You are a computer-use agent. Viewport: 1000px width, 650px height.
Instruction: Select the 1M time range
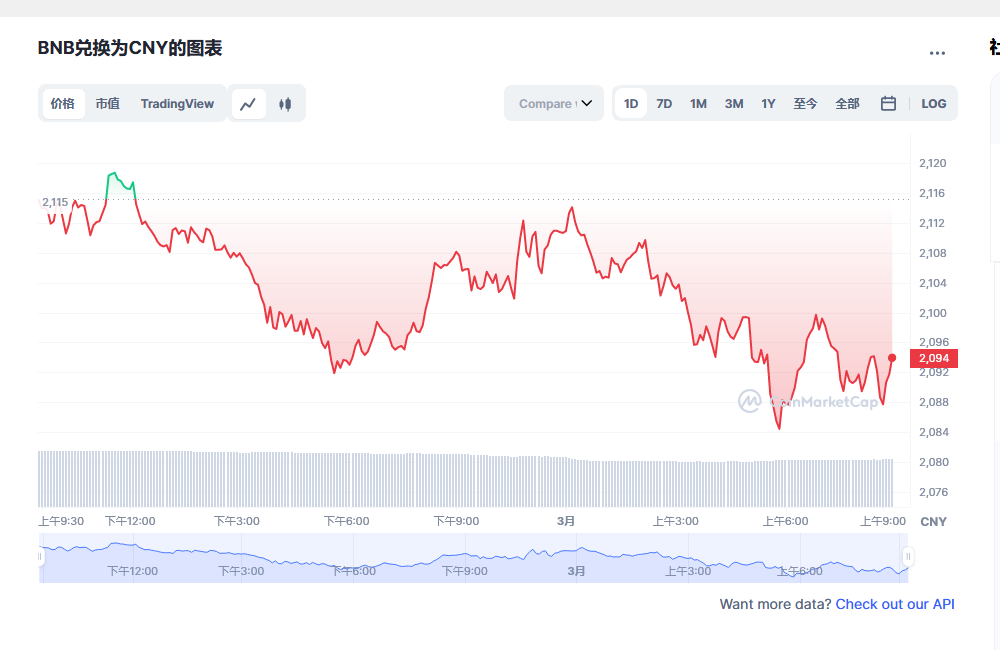pyautogui.click(x=698, y=104)
